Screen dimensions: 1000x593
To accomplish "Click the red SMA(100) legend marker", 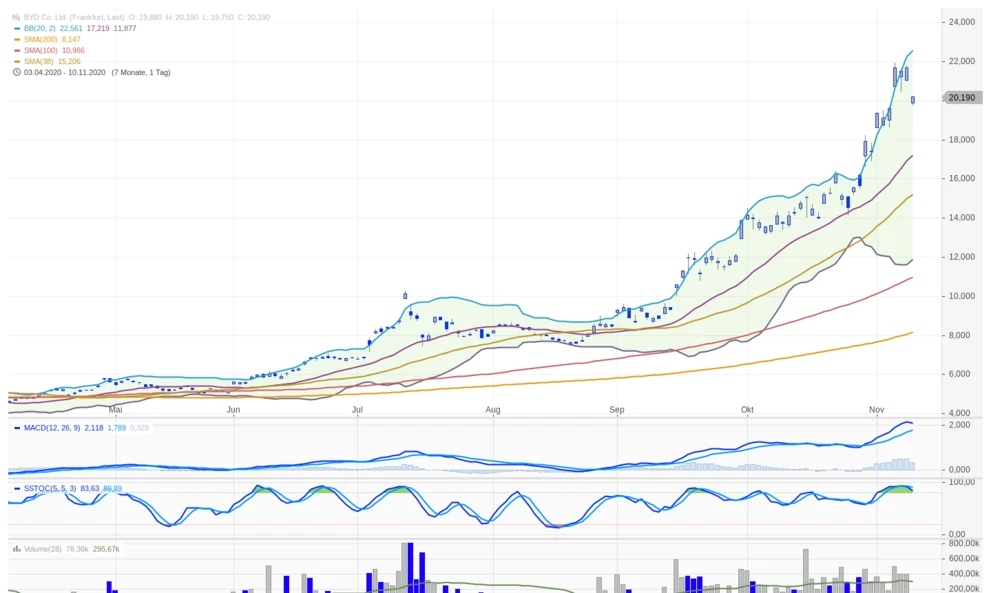I will pyautogui.click(x=16, y=50).
